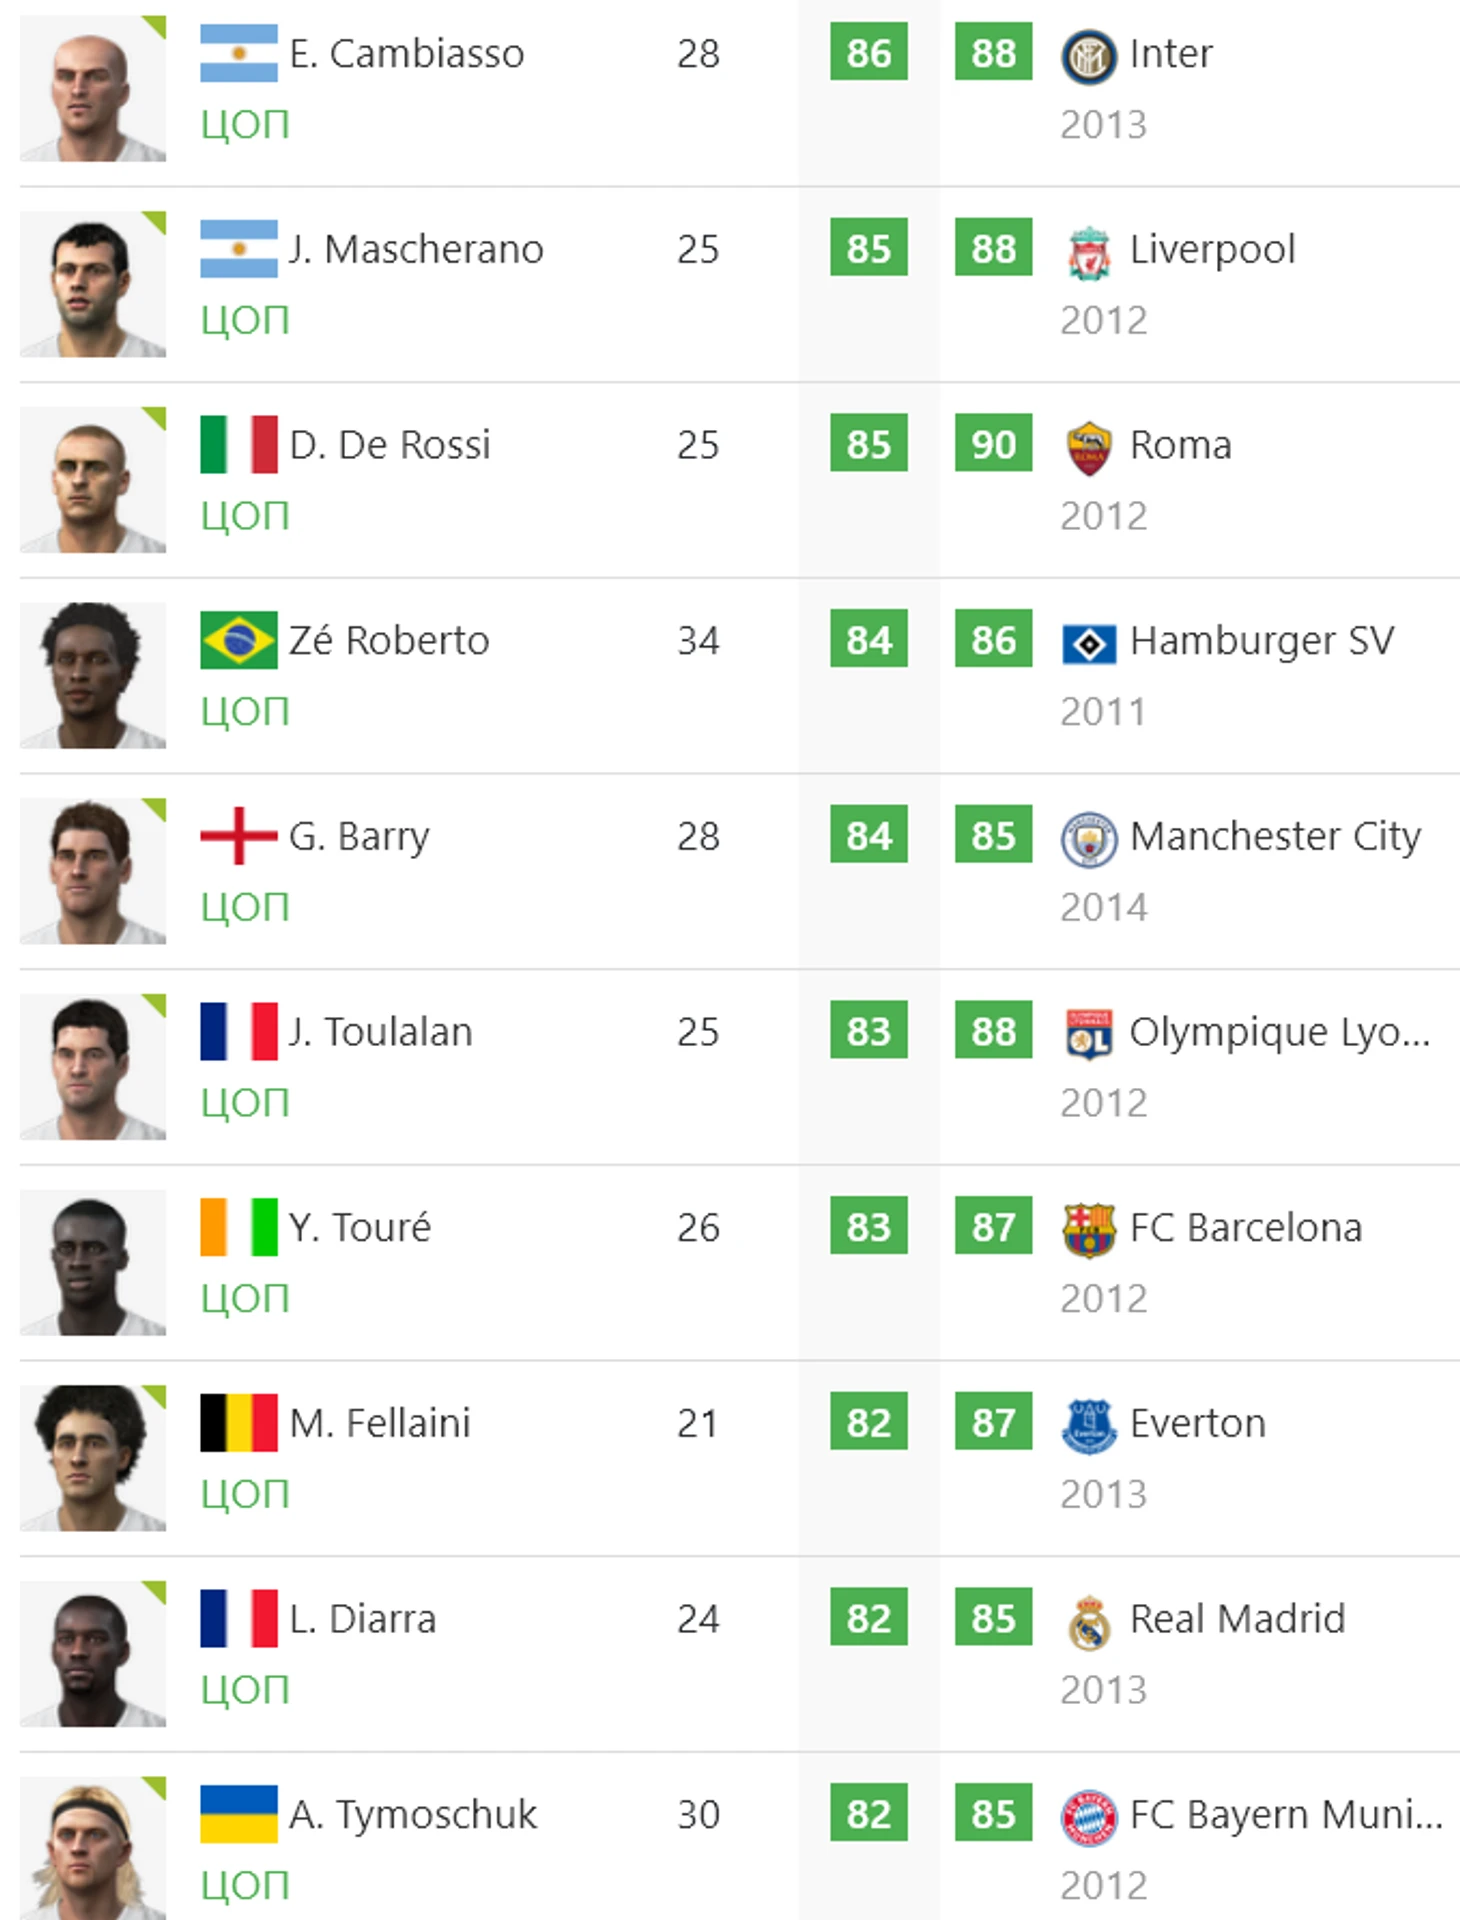Click the Real Madrid crest icon
The image size is (1460, 1920).
[1088, 1622]
